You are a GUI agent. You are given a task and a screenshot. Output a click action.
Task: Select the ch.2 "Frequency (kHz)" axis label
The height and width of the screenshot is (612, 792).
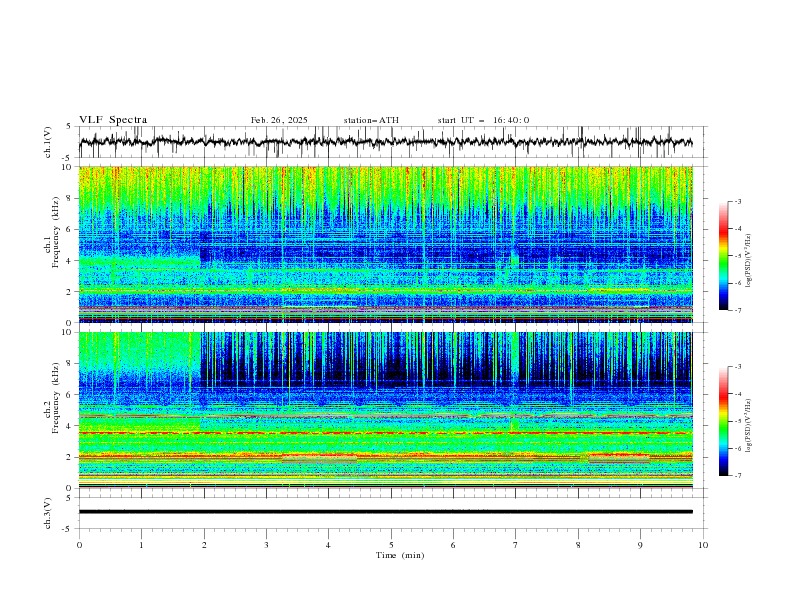pos(56,398)
